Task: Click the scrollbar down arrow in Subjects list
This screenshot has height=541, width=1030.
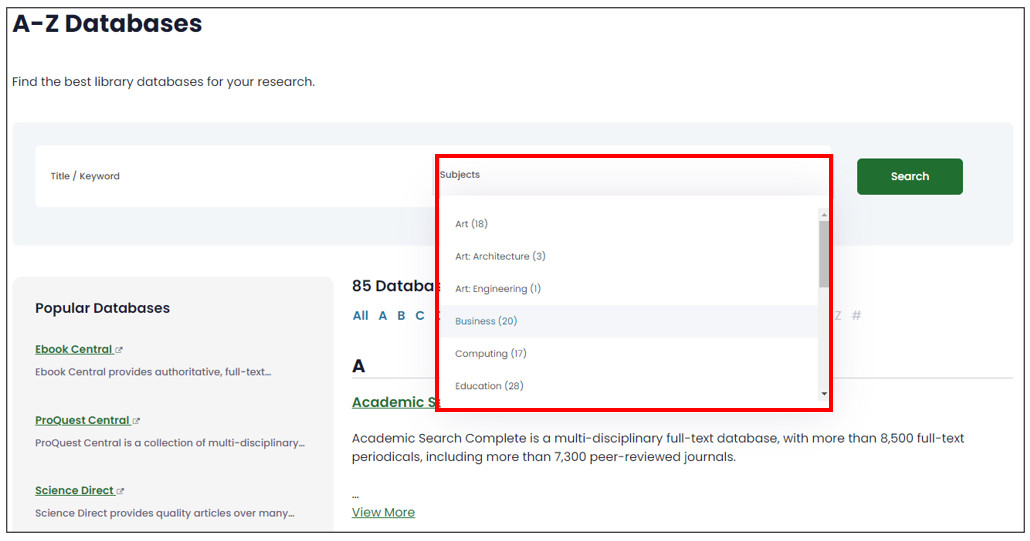Action: pyautogui.click(x=824, y=395)
